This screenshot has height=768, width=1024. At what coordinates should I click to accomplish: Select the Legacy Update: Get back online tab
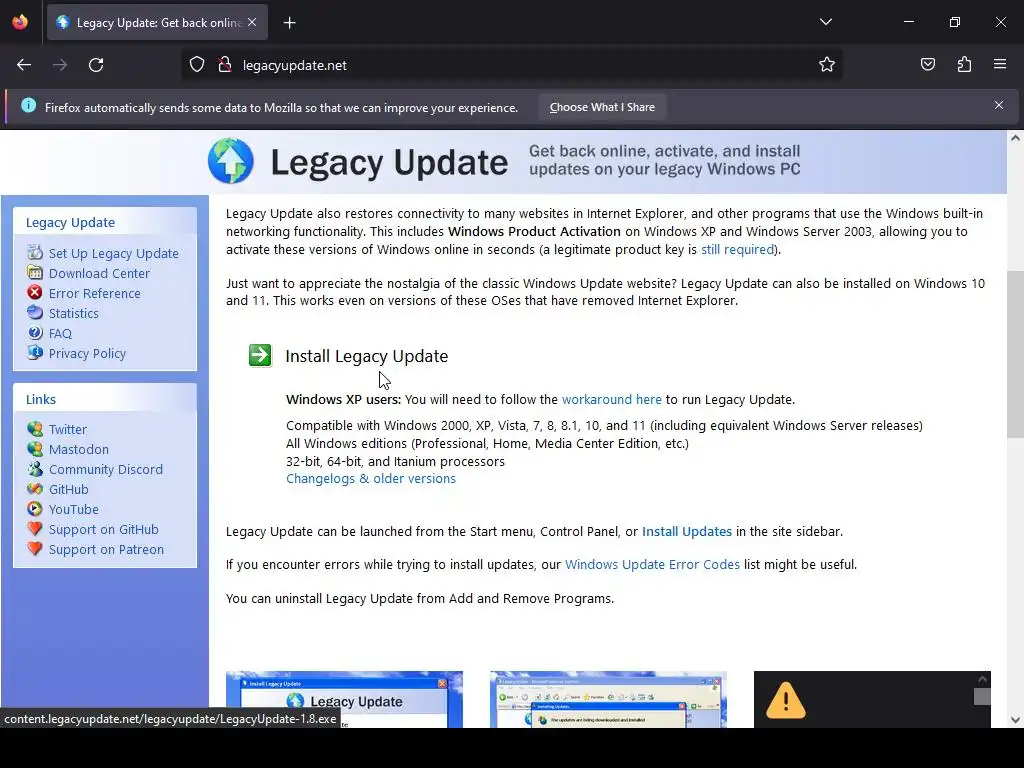click(x=157, y=23)
